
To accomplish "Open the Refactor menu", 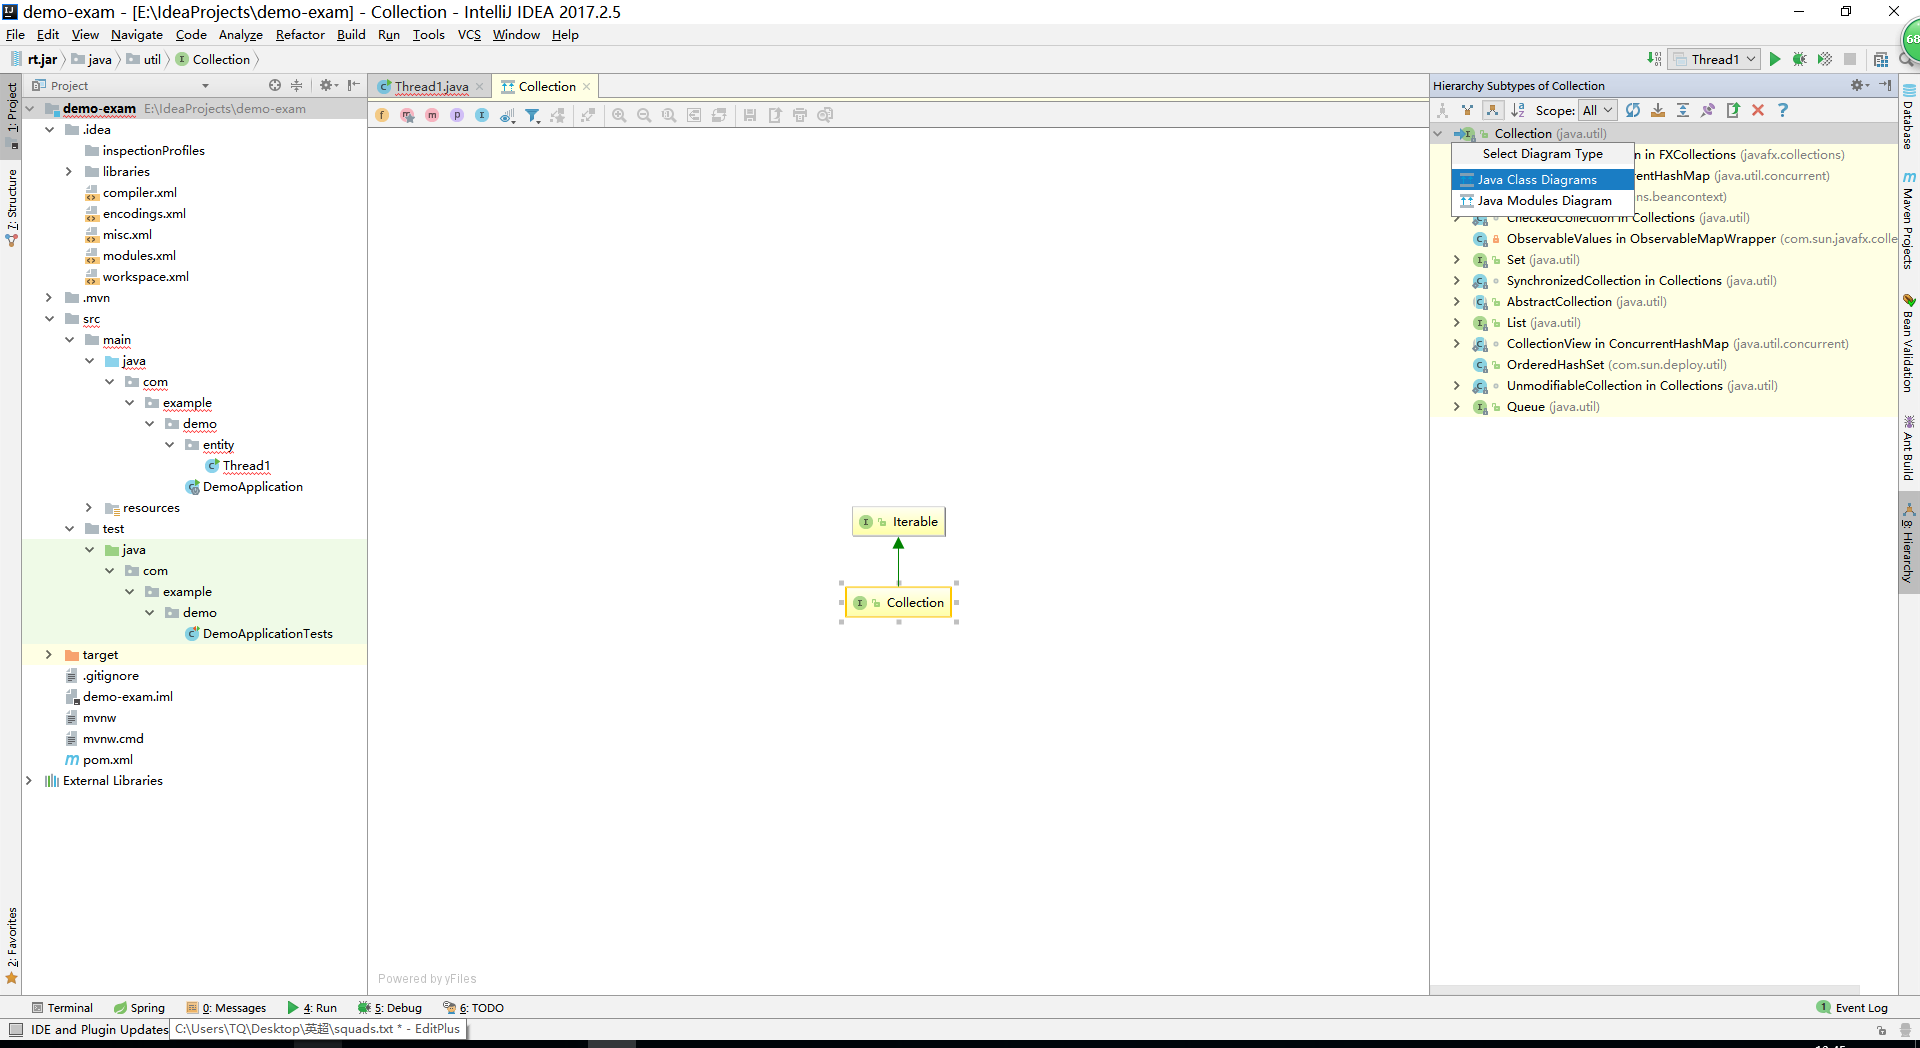I will point(300,35).
